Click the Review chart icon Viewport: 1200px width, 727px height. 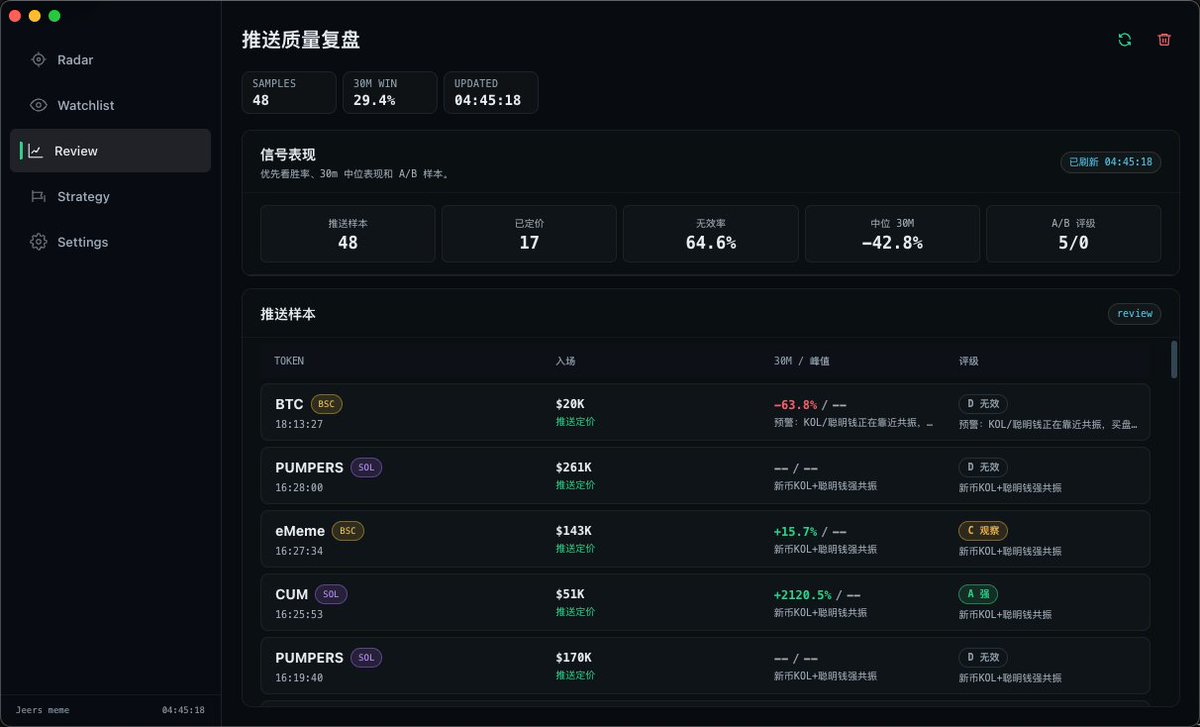point(35,151)
